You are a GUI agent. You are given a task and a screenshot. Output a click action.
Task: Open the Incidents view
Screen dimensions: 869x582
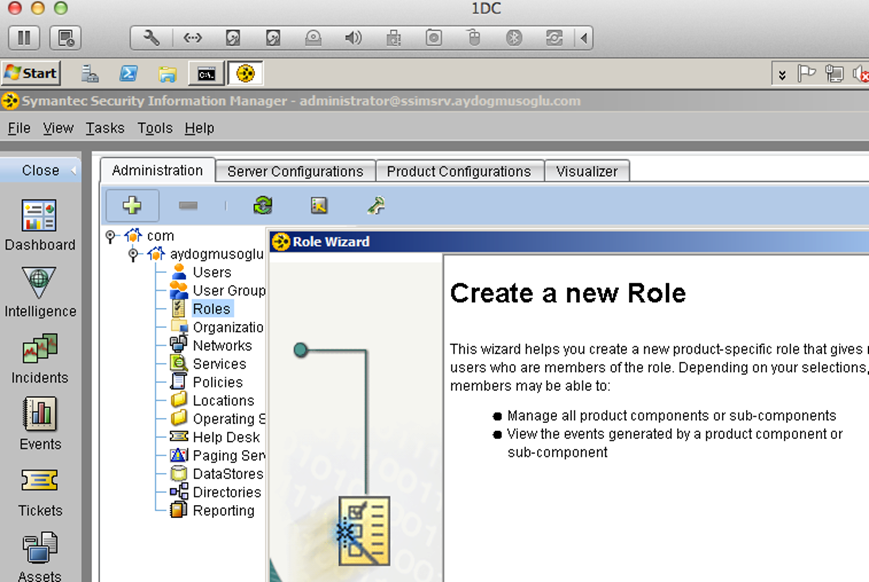pos(40,359)
